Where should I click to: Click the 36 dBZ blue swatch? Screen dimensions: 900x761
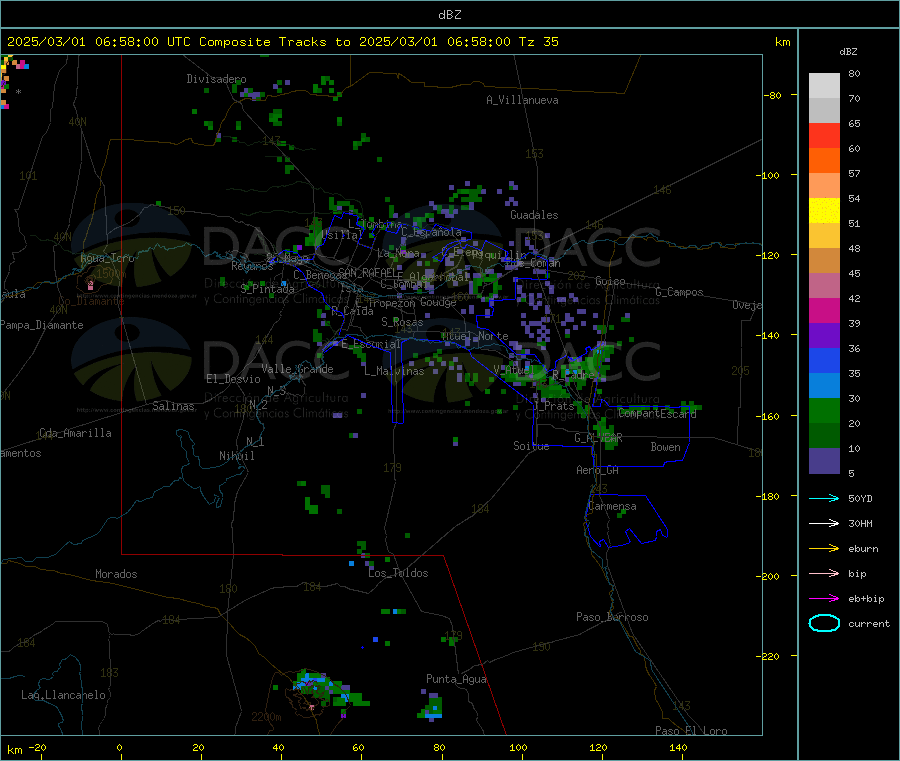click(x=824, y=361)
